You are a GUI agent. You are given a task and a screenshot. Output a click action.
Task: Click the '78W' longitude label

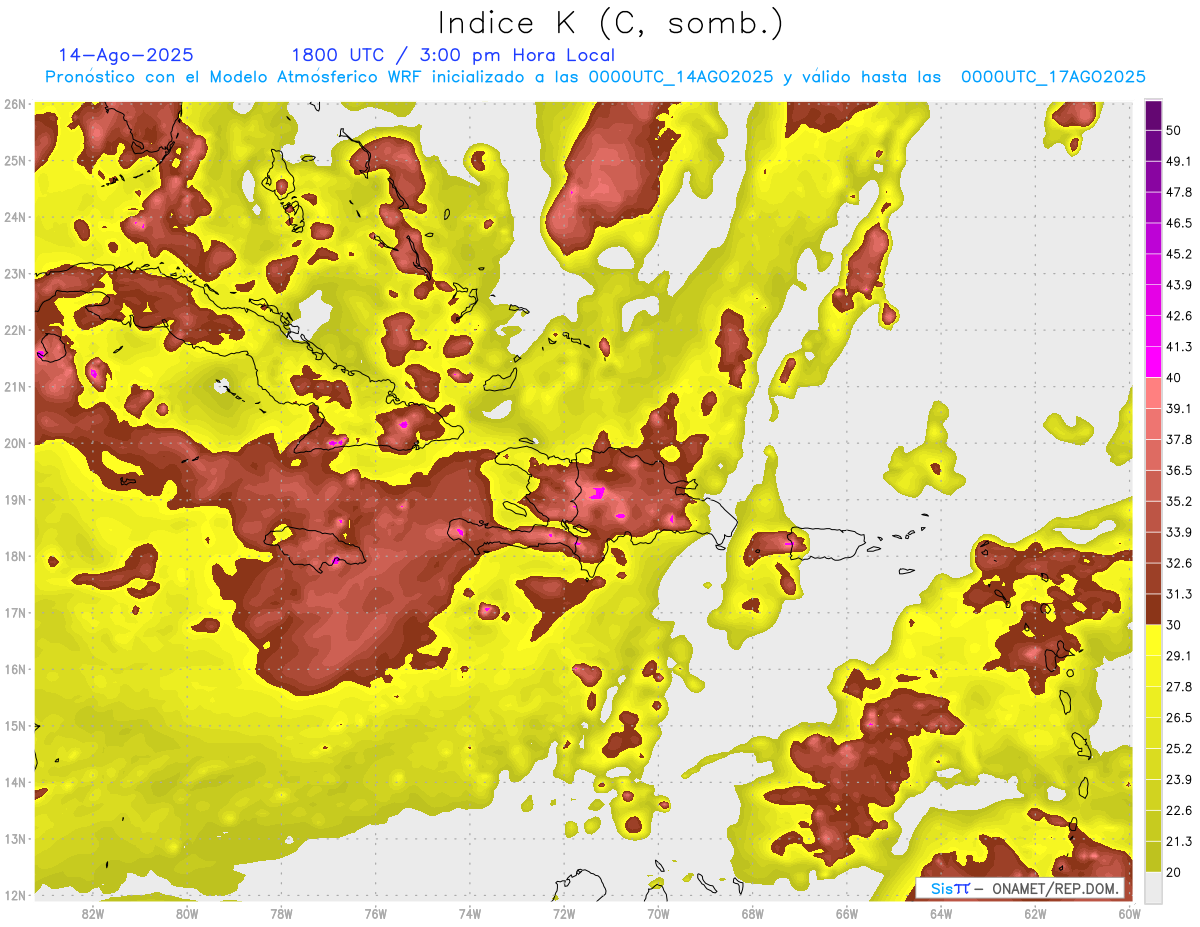[x=281, y=914]
